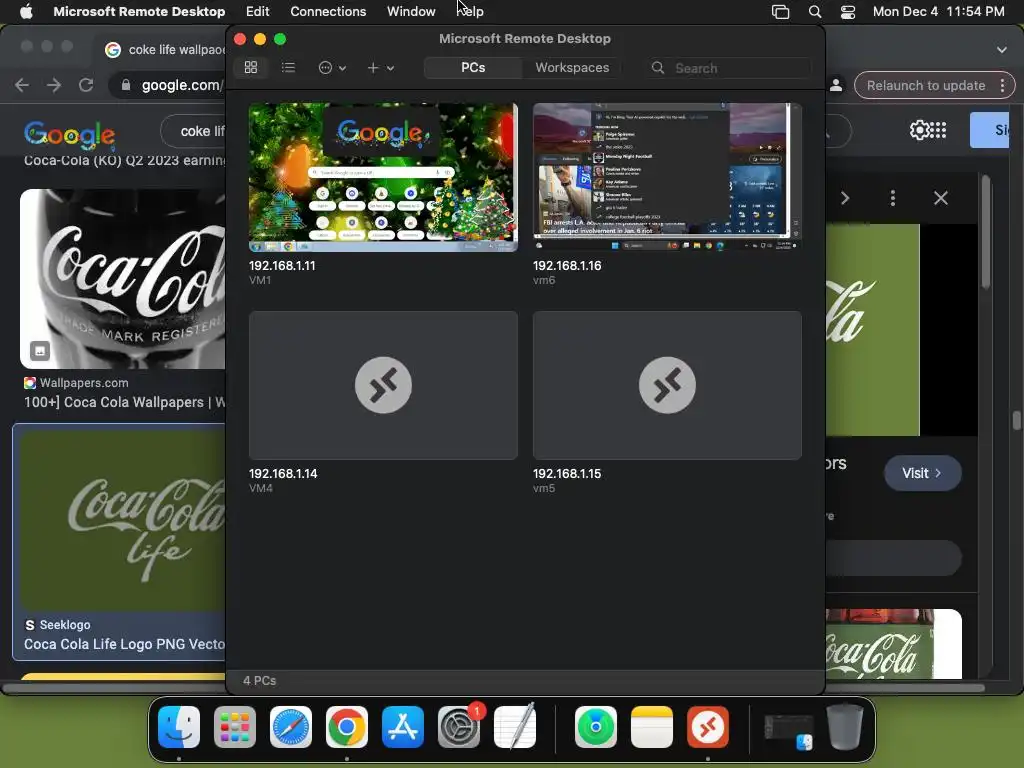Open the 100+ Coca Cola Wallpapers link
Viewport: 1024px width, 768px height.
pyautogui.click(x=124, y=402)
